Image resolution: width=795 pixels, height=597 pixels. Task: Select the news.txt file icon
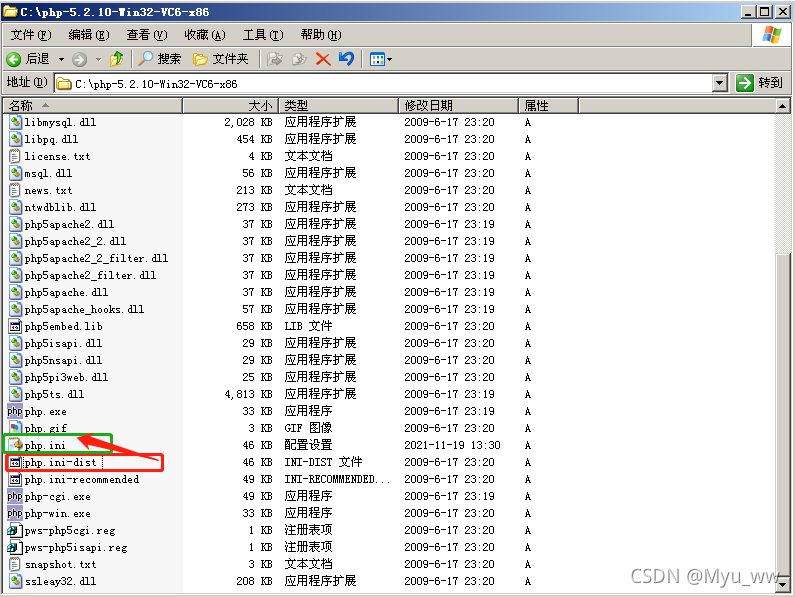[x=16, y=190]
